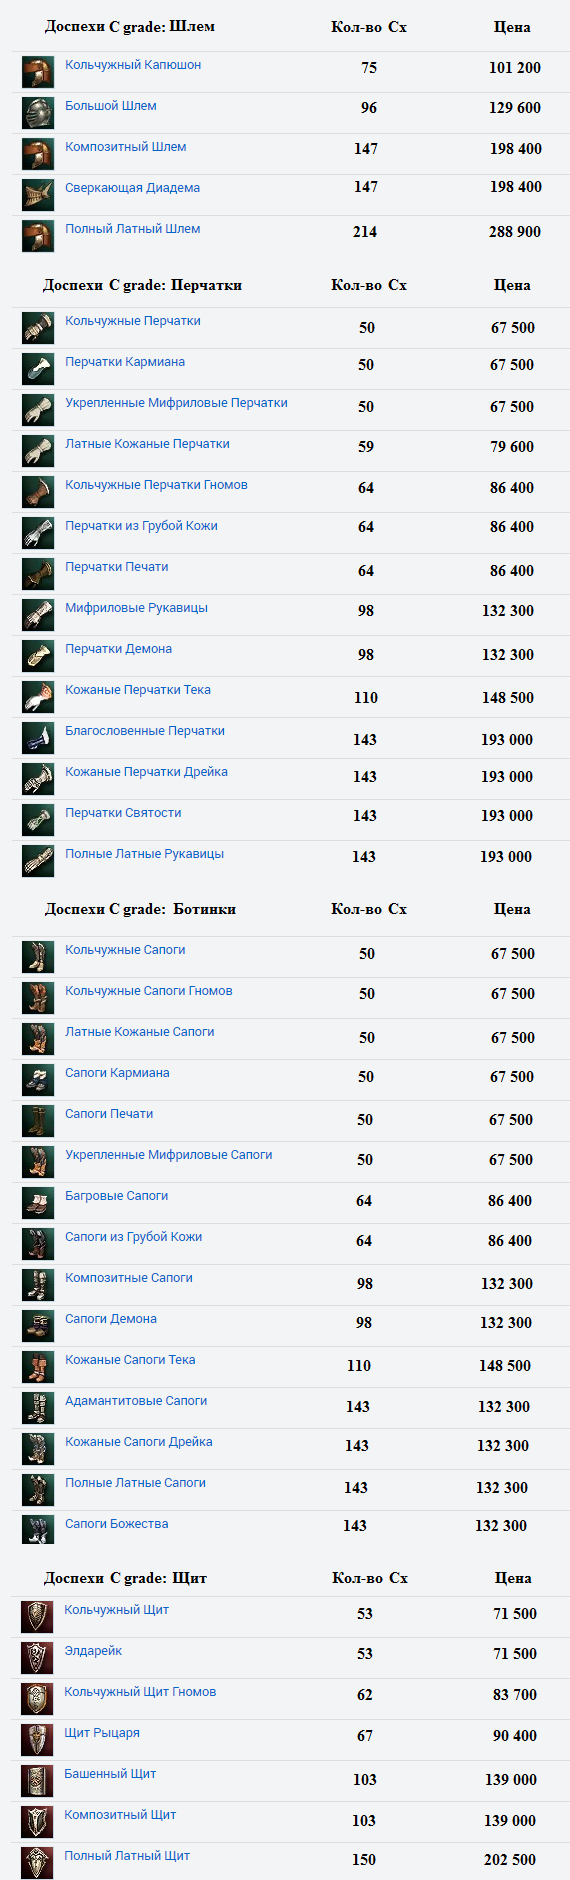The image size is (570, 1880).
Task: Click the Багровые Сапоги item icon
Action: tap(38, 1203)
